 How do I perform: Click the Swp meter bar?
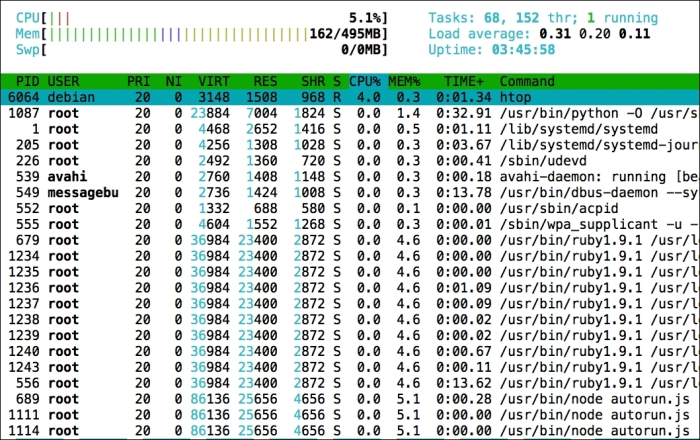click(201, 50)
